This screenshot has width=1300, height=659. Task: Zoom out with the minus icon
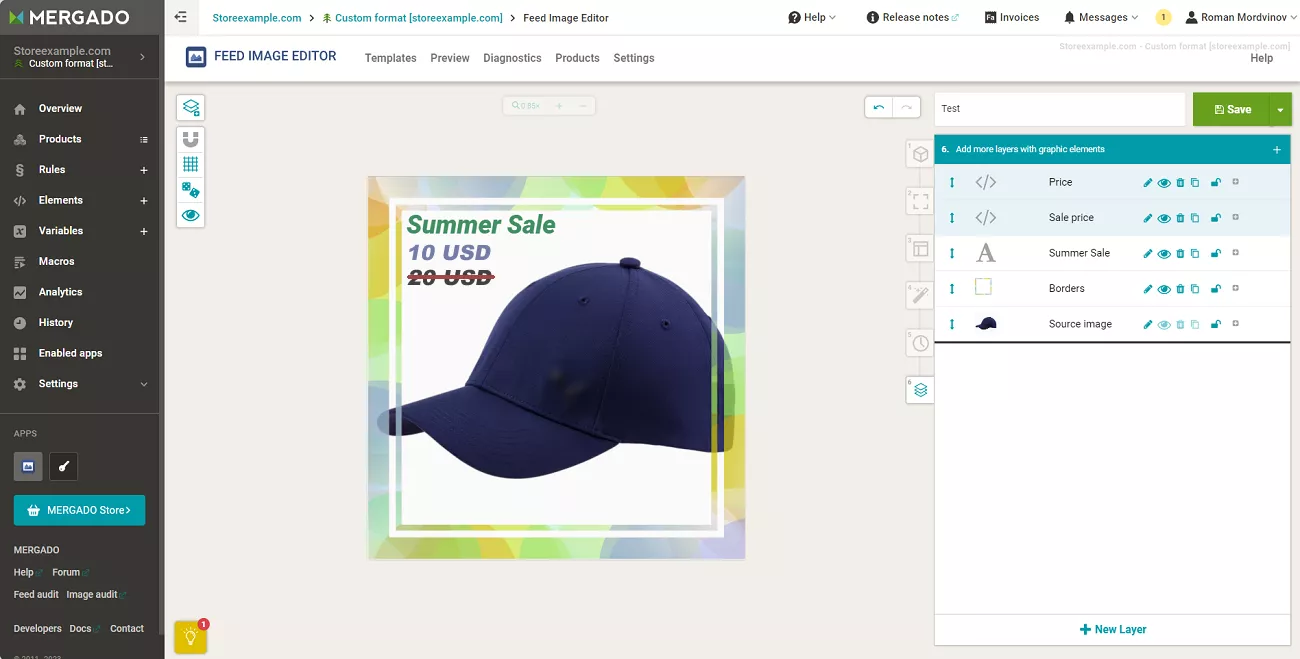(583, 105)
